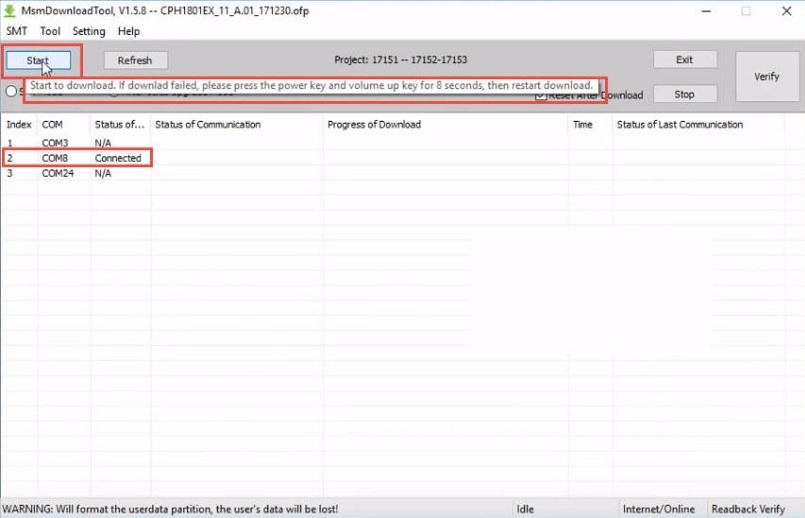Open the Tool menu
The width and height of the screenshot is (805, 518).
50,31
